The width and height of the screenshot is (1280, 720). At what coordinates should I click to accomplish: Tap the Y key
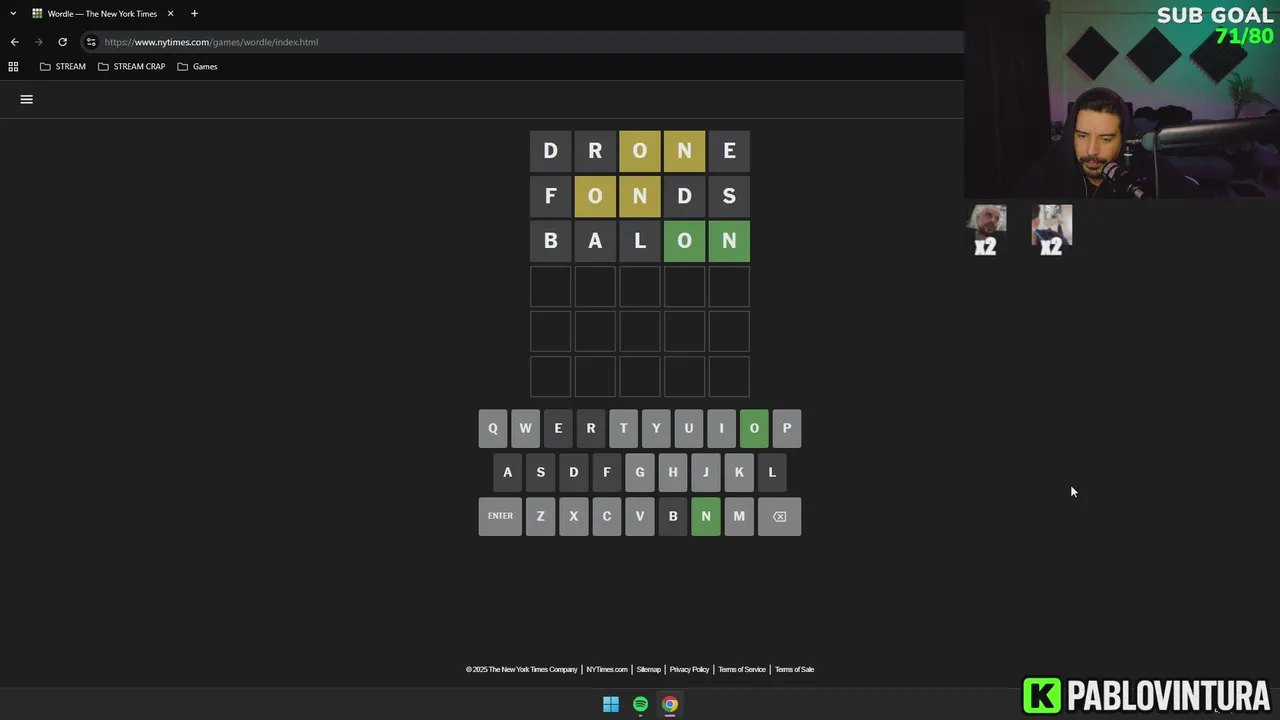pyautogui.click(x=656, y=428)
